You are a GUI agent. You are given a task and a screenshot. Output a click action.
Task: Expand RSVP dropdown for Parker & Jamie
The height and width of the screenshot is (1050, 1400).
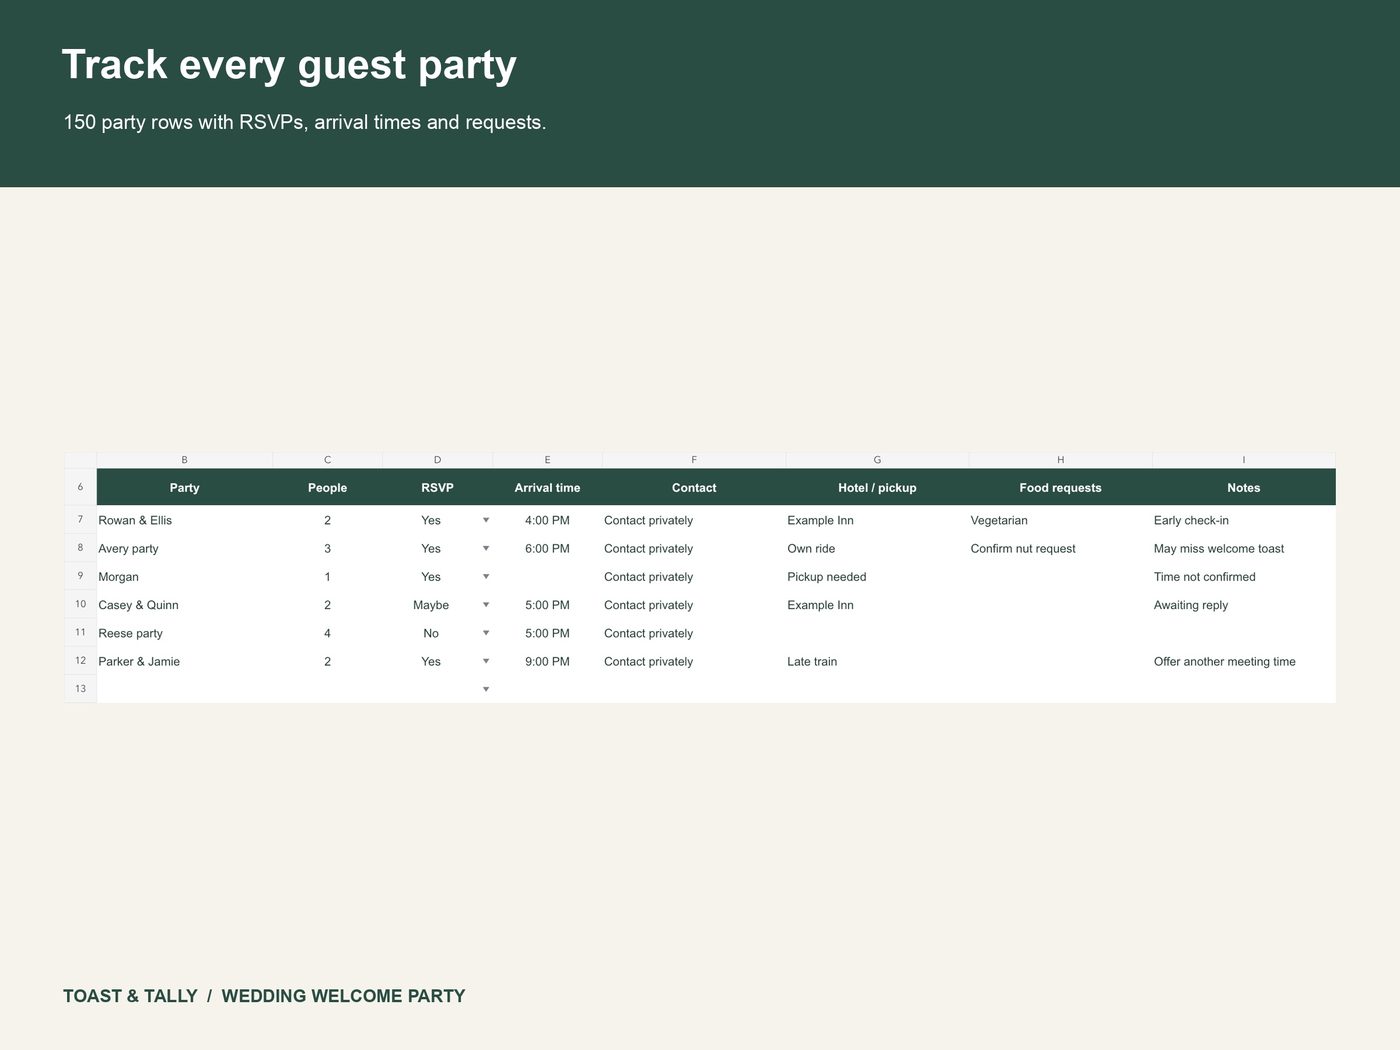click(x=486, y=661)
